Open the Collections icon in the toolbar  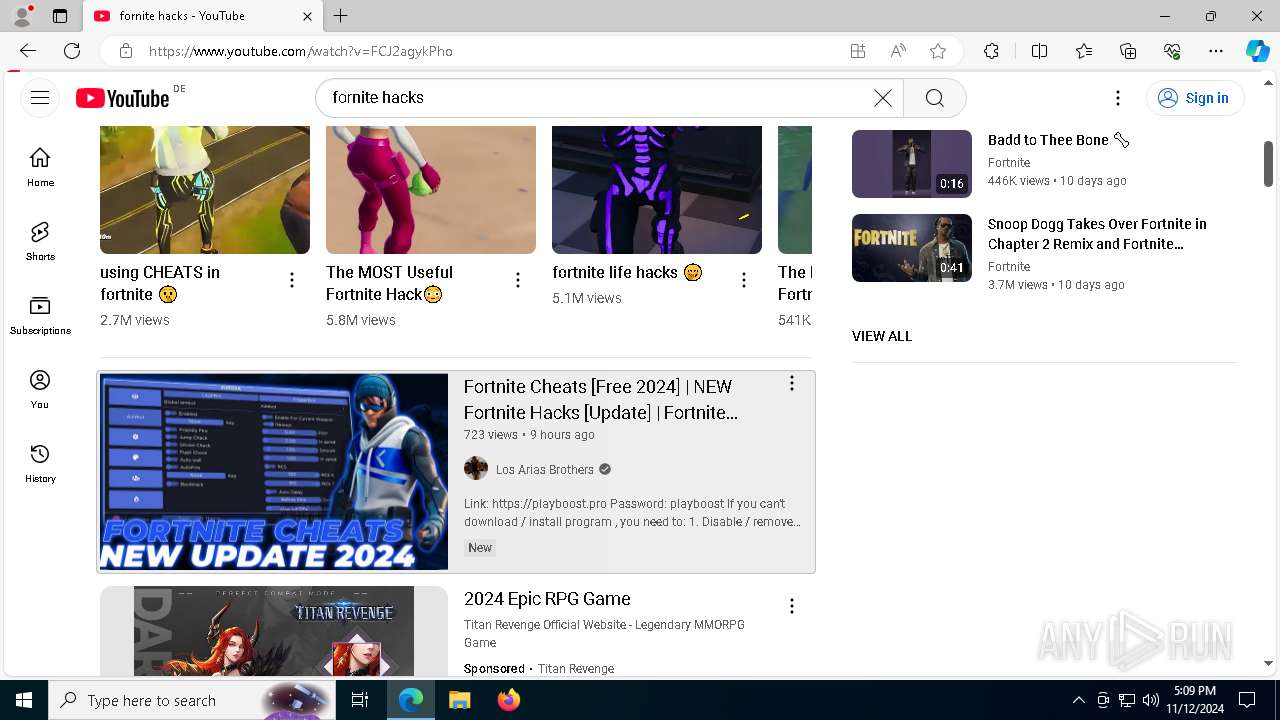point(1128,51)
